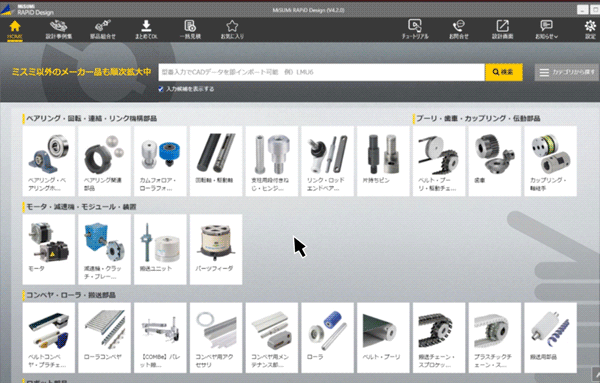600x383 pixels.
Task: Open 部品組合せ parts combination icon
Action: pyautogui.click(x=103, y=30)
